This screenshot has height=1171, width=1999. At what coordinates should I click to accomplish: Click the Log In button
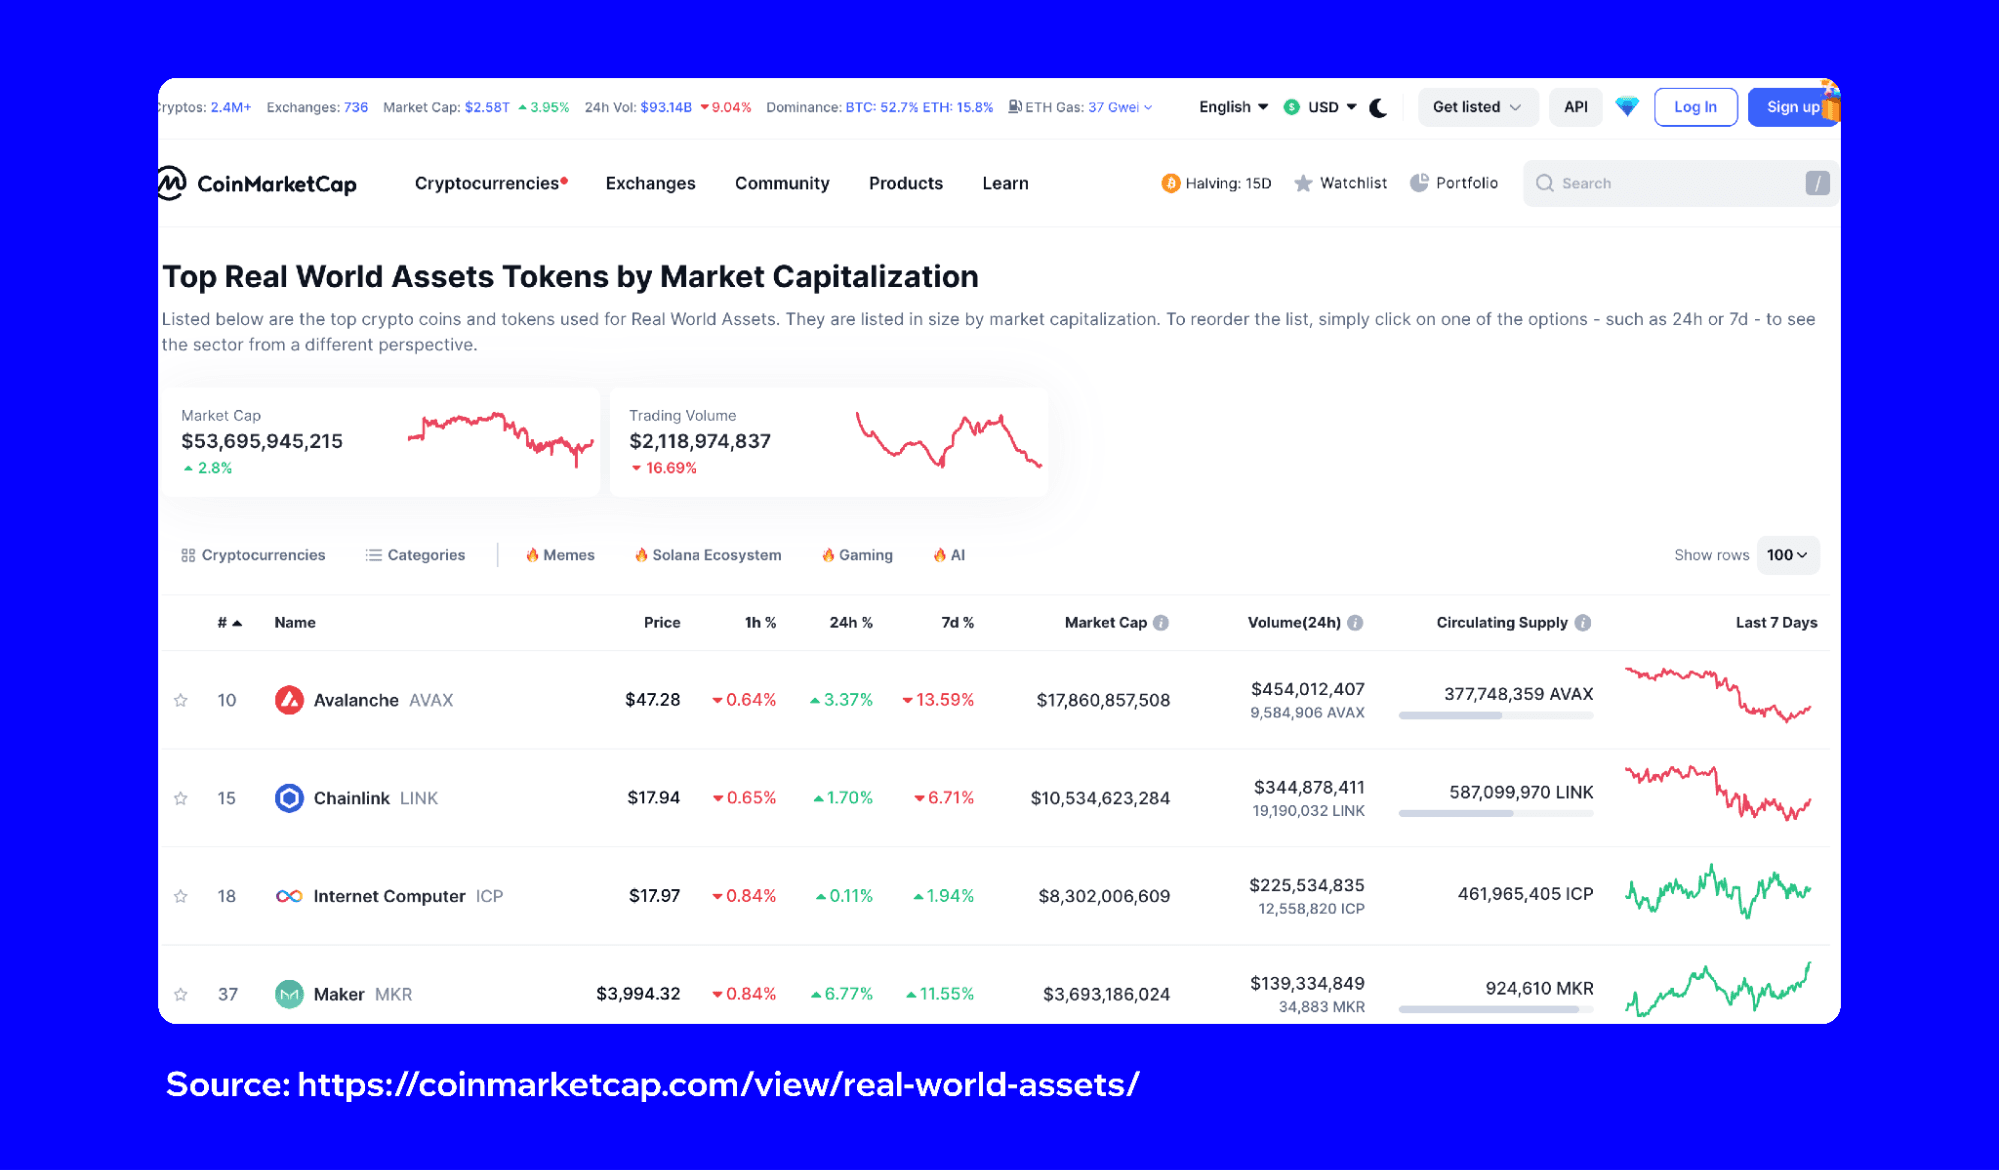(1696, 107)
